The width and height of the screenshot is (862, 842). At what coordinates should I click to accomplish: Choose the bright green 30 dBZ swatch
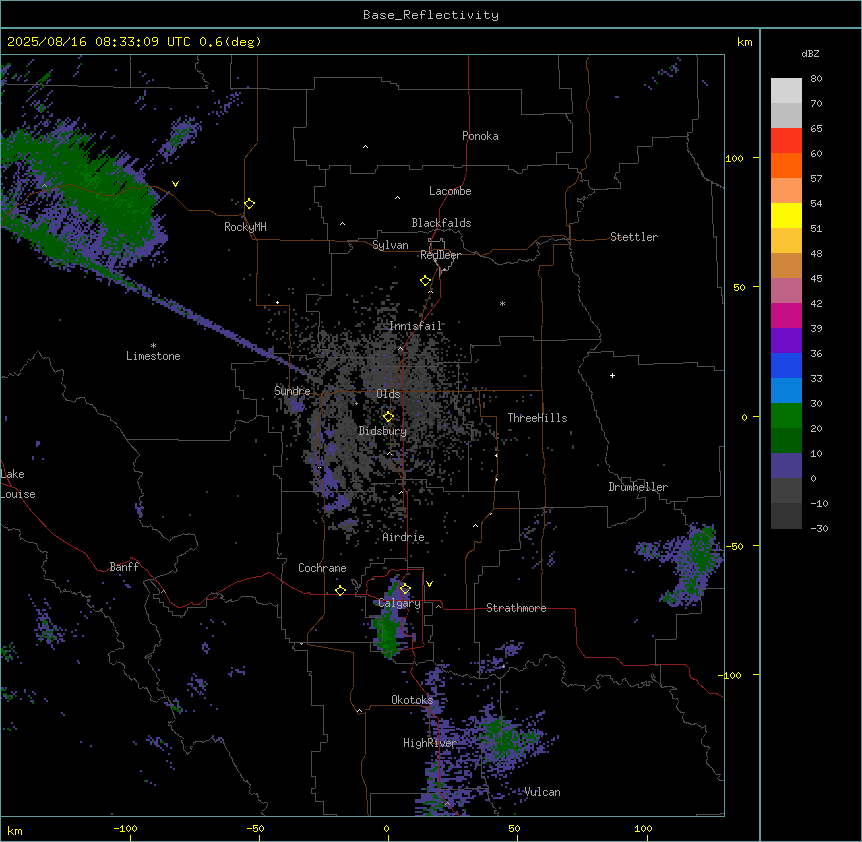tap(786, 416)
